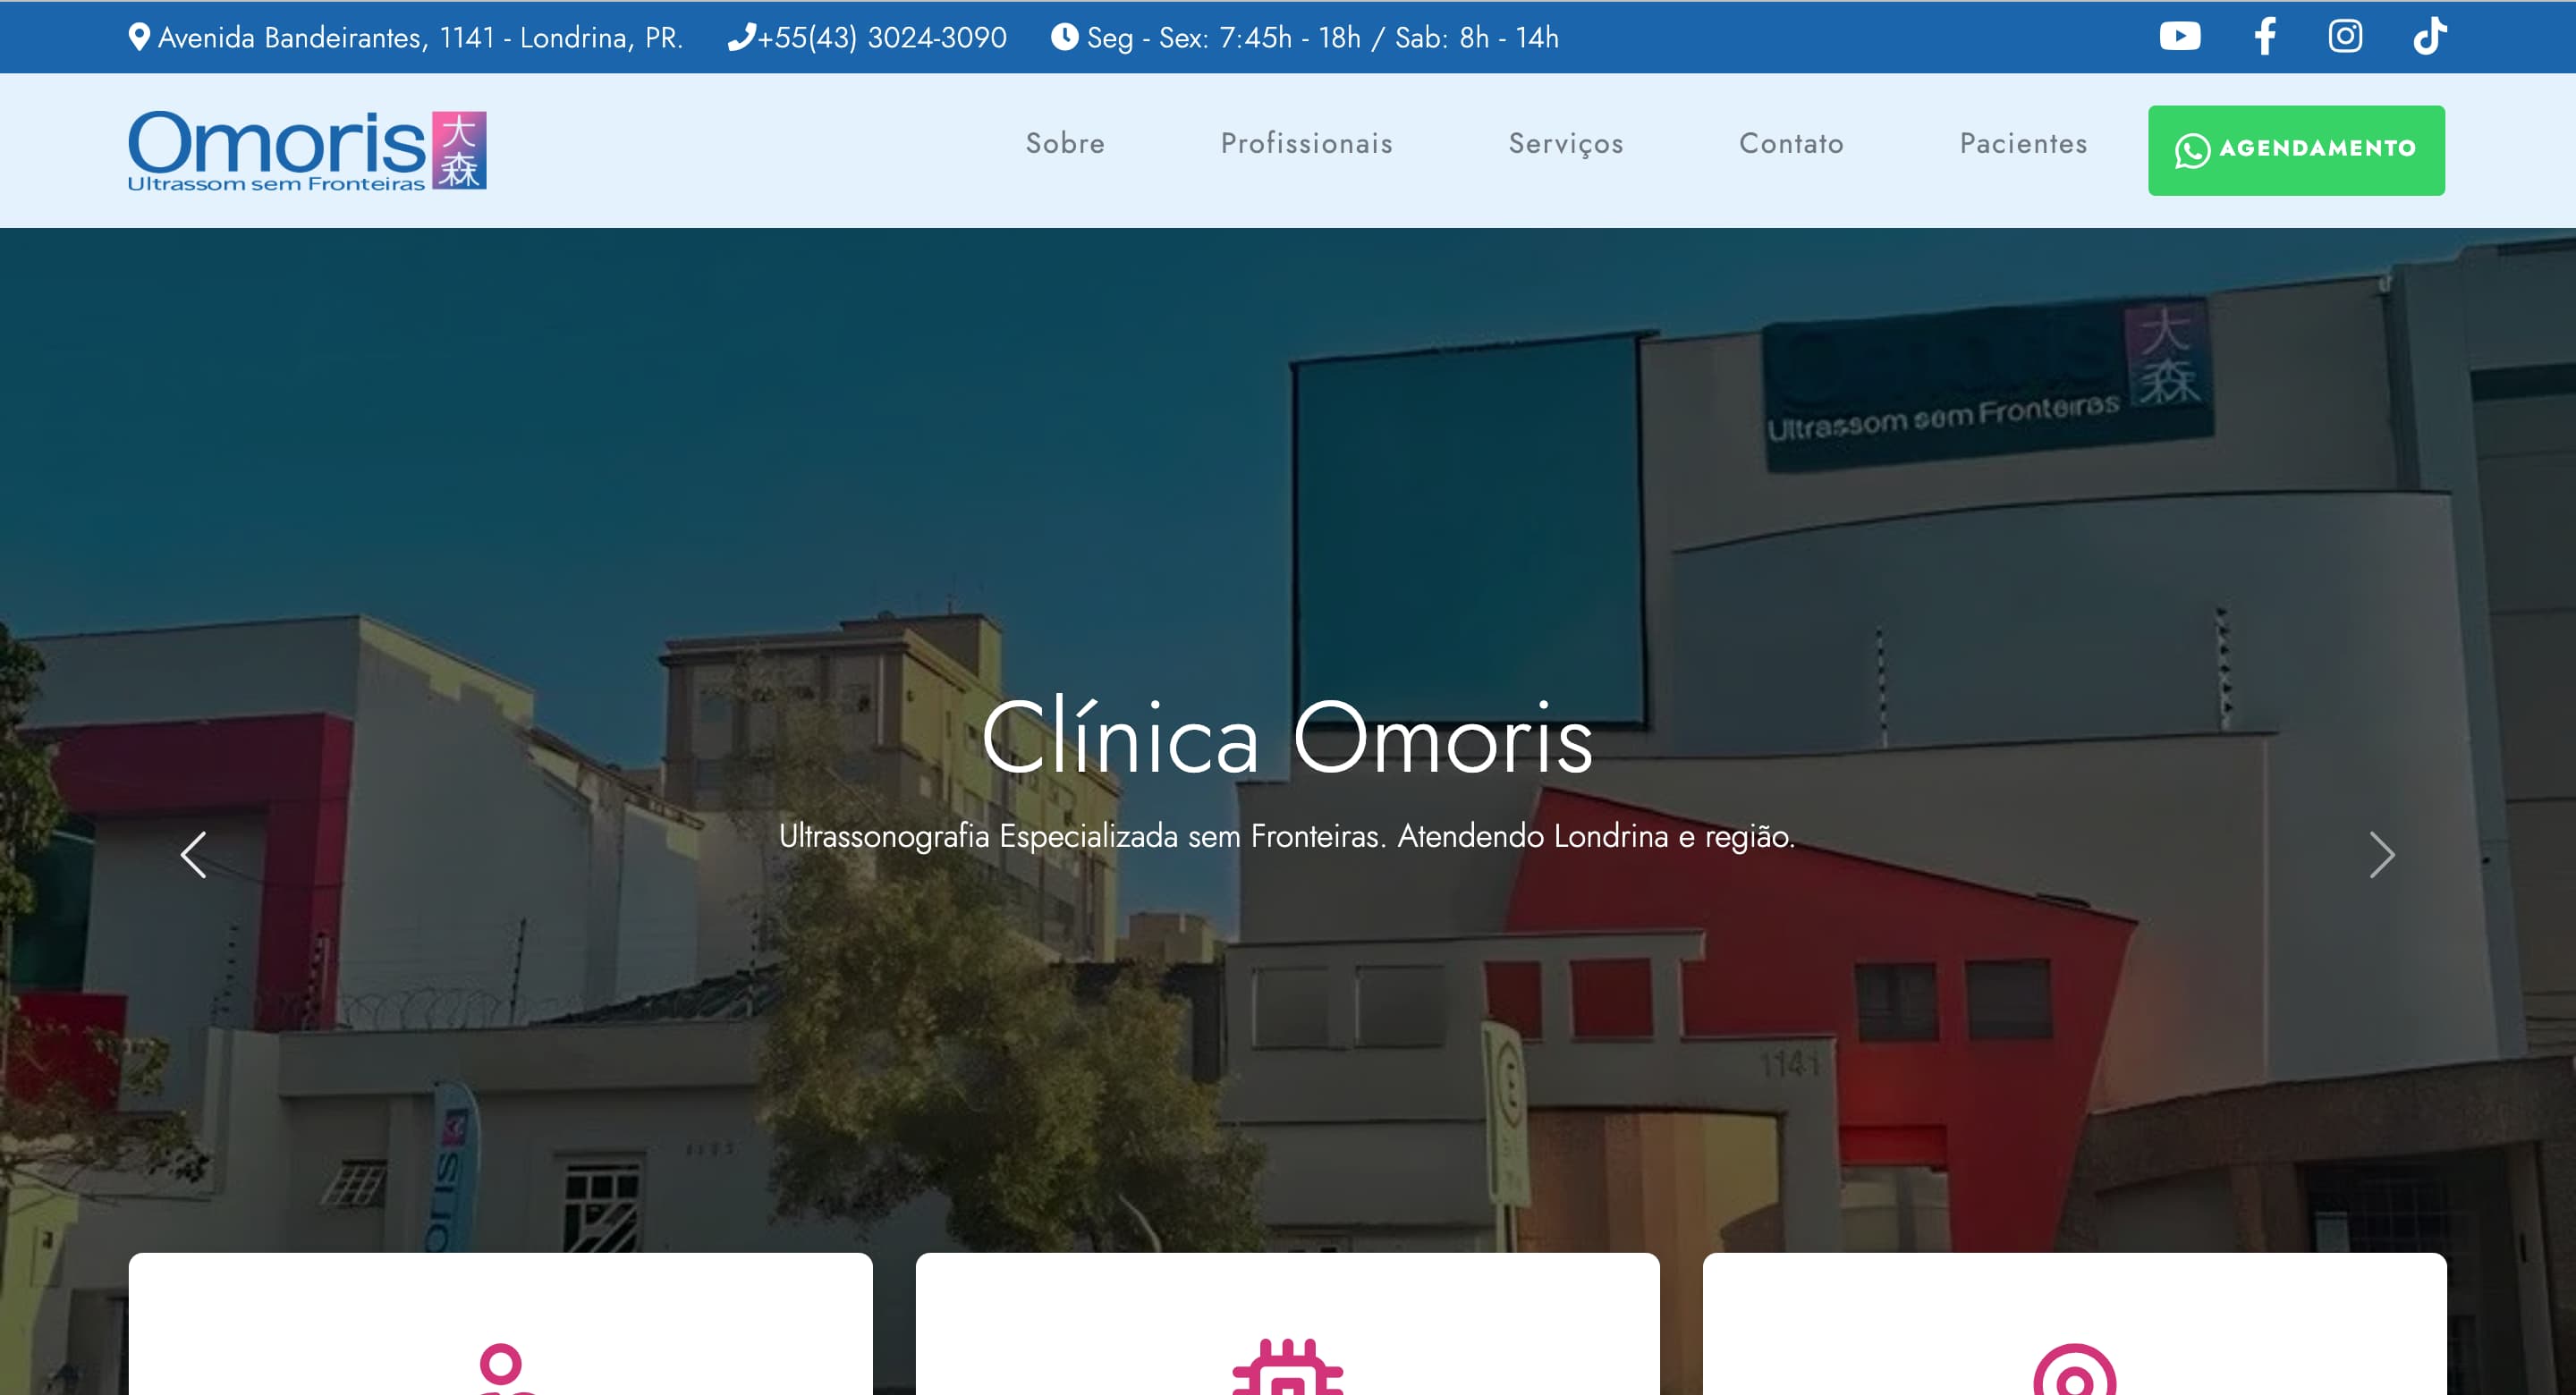Open the TikTok profile icon
This screenshot has width=2576, height=1395.
point(2430,36)
